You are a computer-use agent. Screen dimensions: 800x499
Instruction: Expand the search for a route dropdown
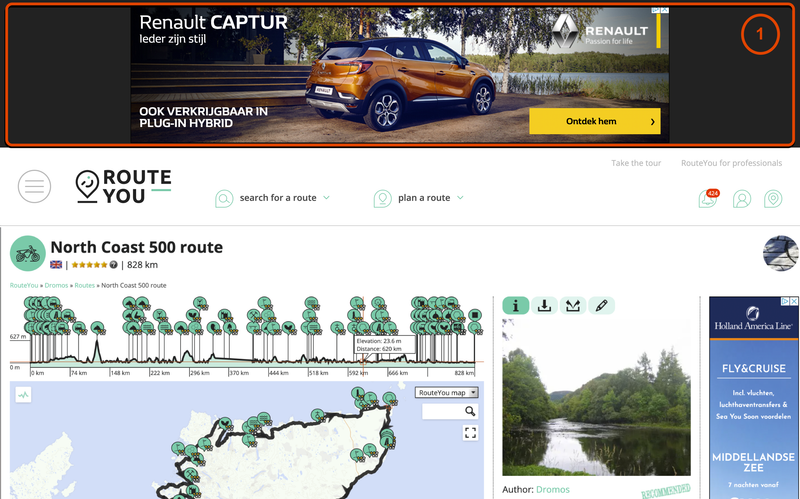pyautogui.click(x=327, y=197)
